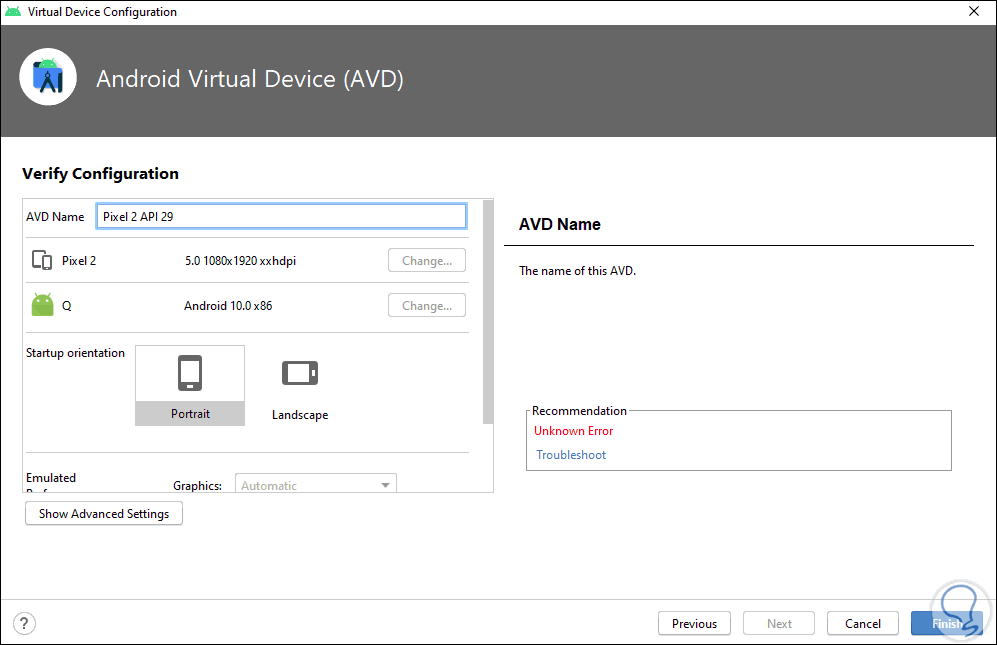The image size is (997, 645).
Task: Click the Cancel button
Action: (x=861, y=622)
